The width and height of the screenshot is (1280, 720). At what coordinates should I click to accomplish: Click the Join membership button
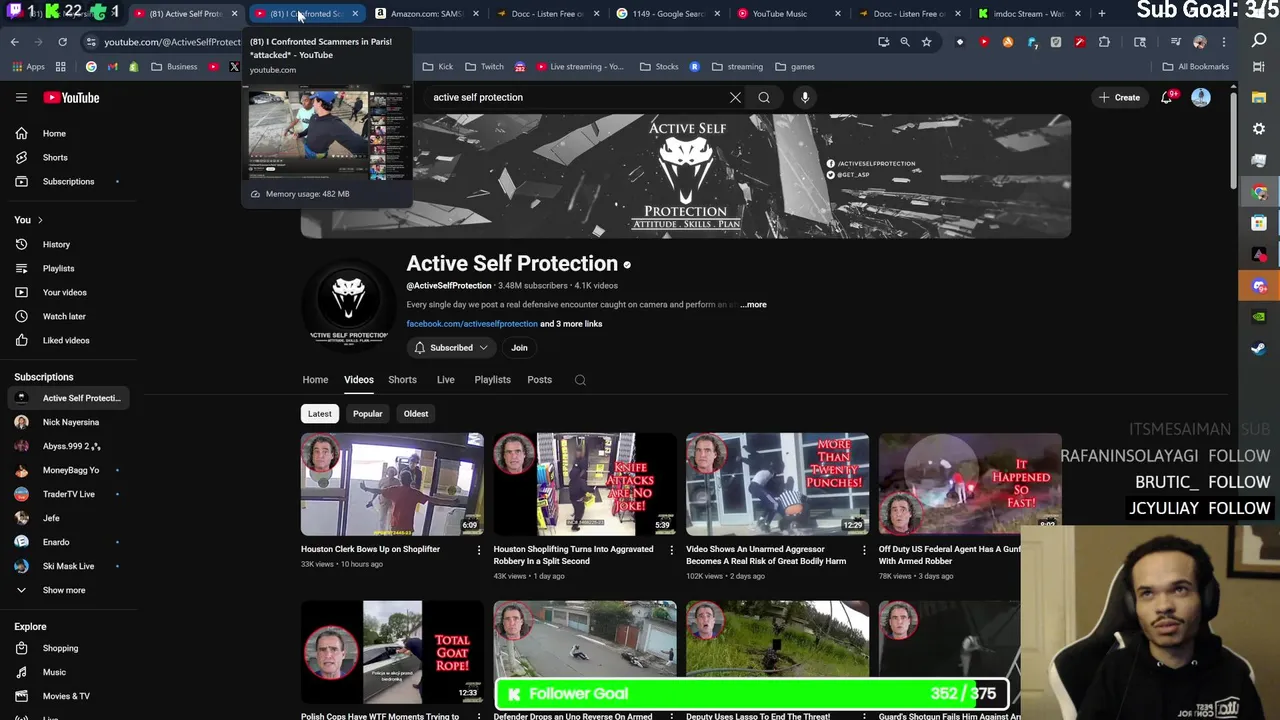(x=519, y=348)
